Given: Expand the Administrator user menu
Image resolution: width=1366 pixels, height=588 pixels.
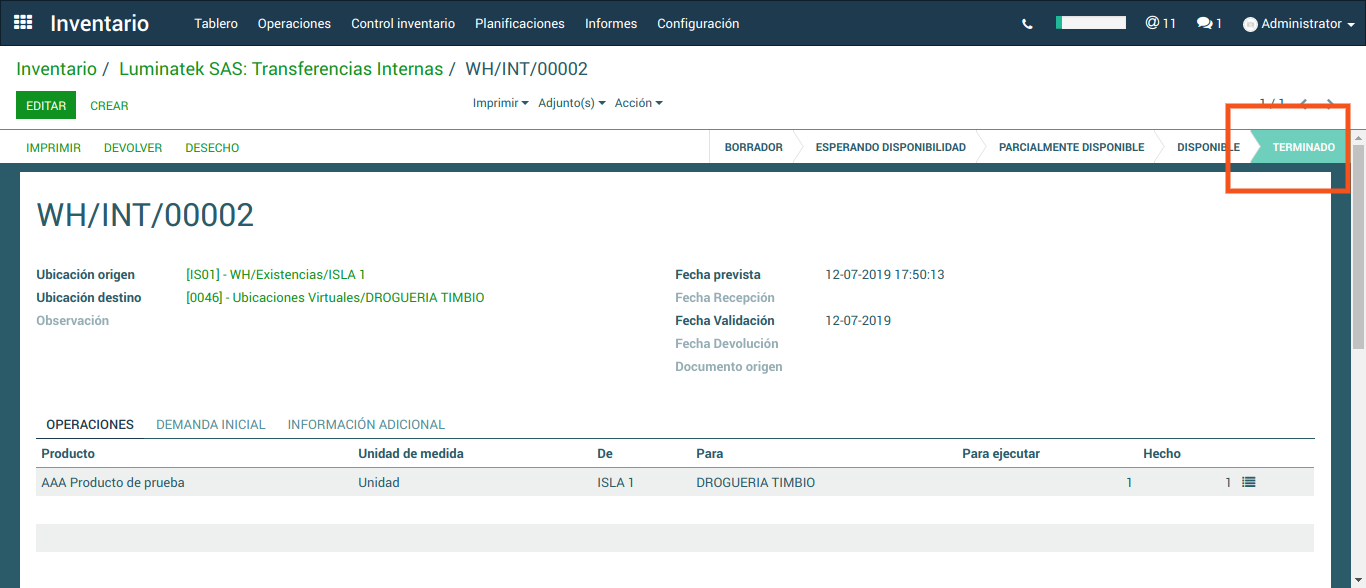Looking at the screenshot, I should tap(1298, 24).
